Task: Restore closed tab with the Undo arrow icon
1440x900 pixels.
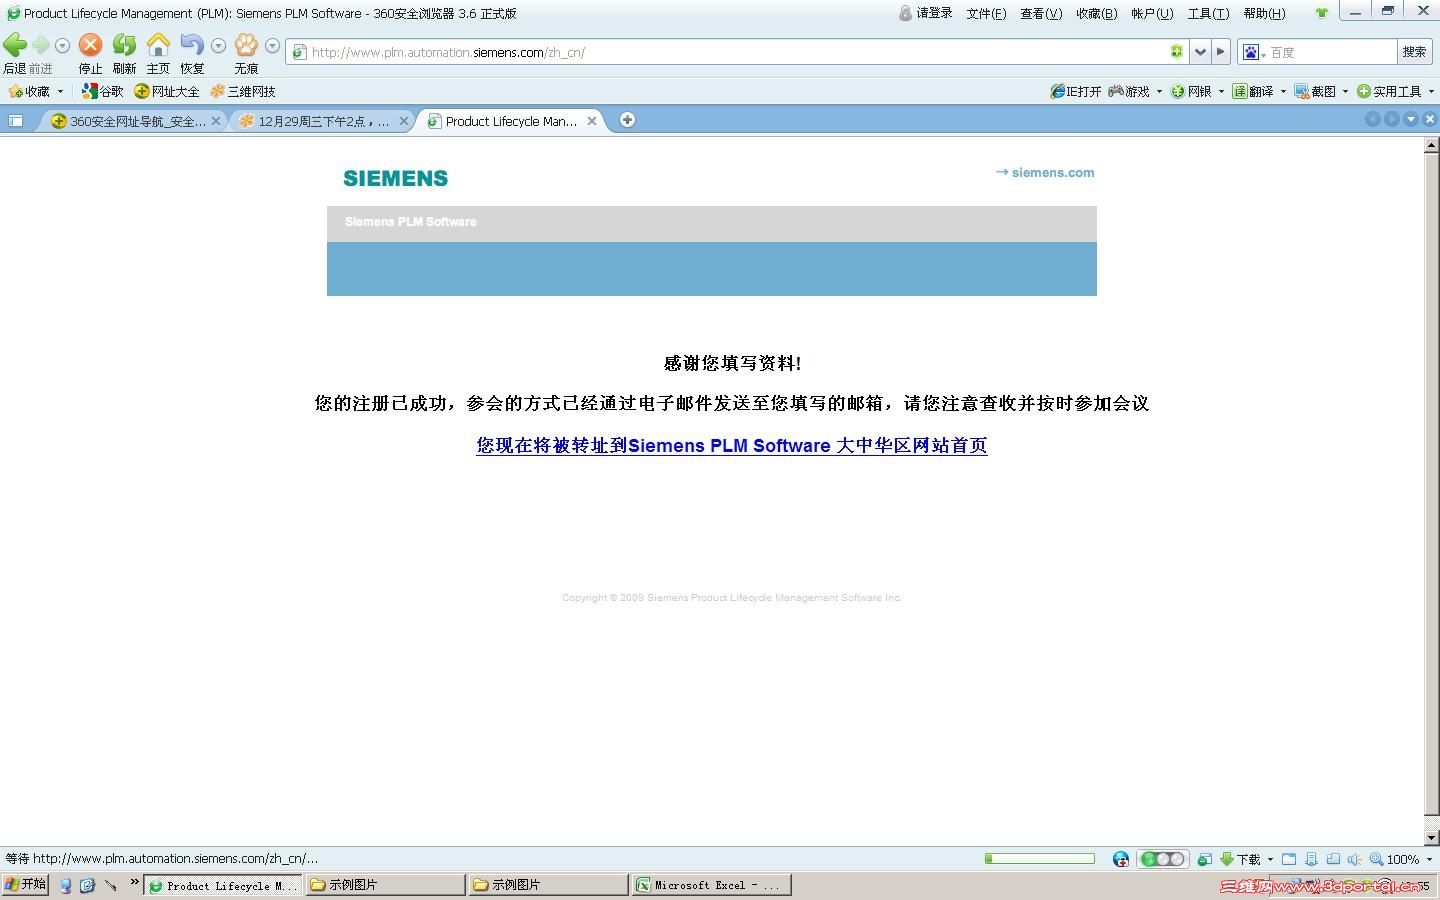Action: click(x=192, y=45)
